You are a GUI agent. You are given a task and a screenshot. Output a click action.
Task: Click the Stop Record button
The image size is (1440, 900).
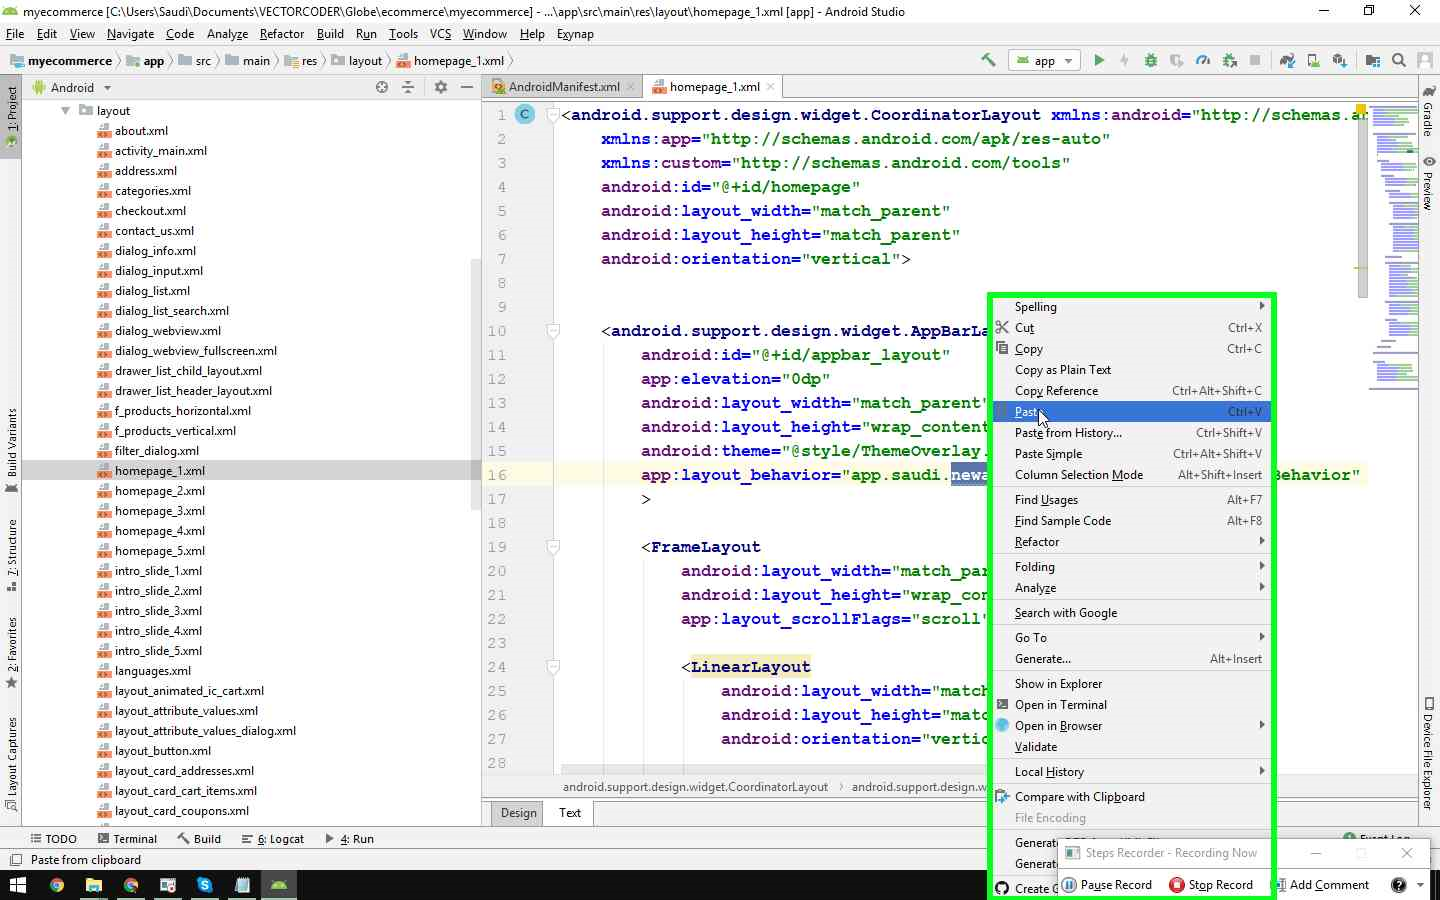pyautogui.click(x=1211, y=885)
